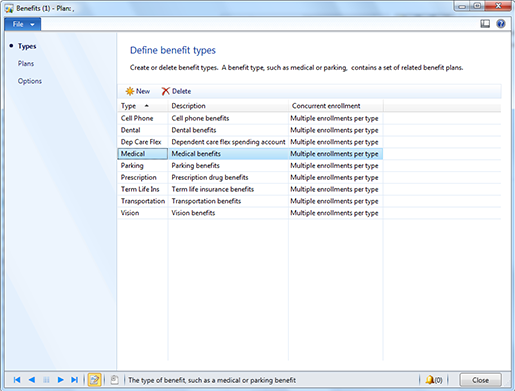Click the 'Dental benefits' description
The image size is (515, 391).
pyautogui.click(x=194, y=130)
